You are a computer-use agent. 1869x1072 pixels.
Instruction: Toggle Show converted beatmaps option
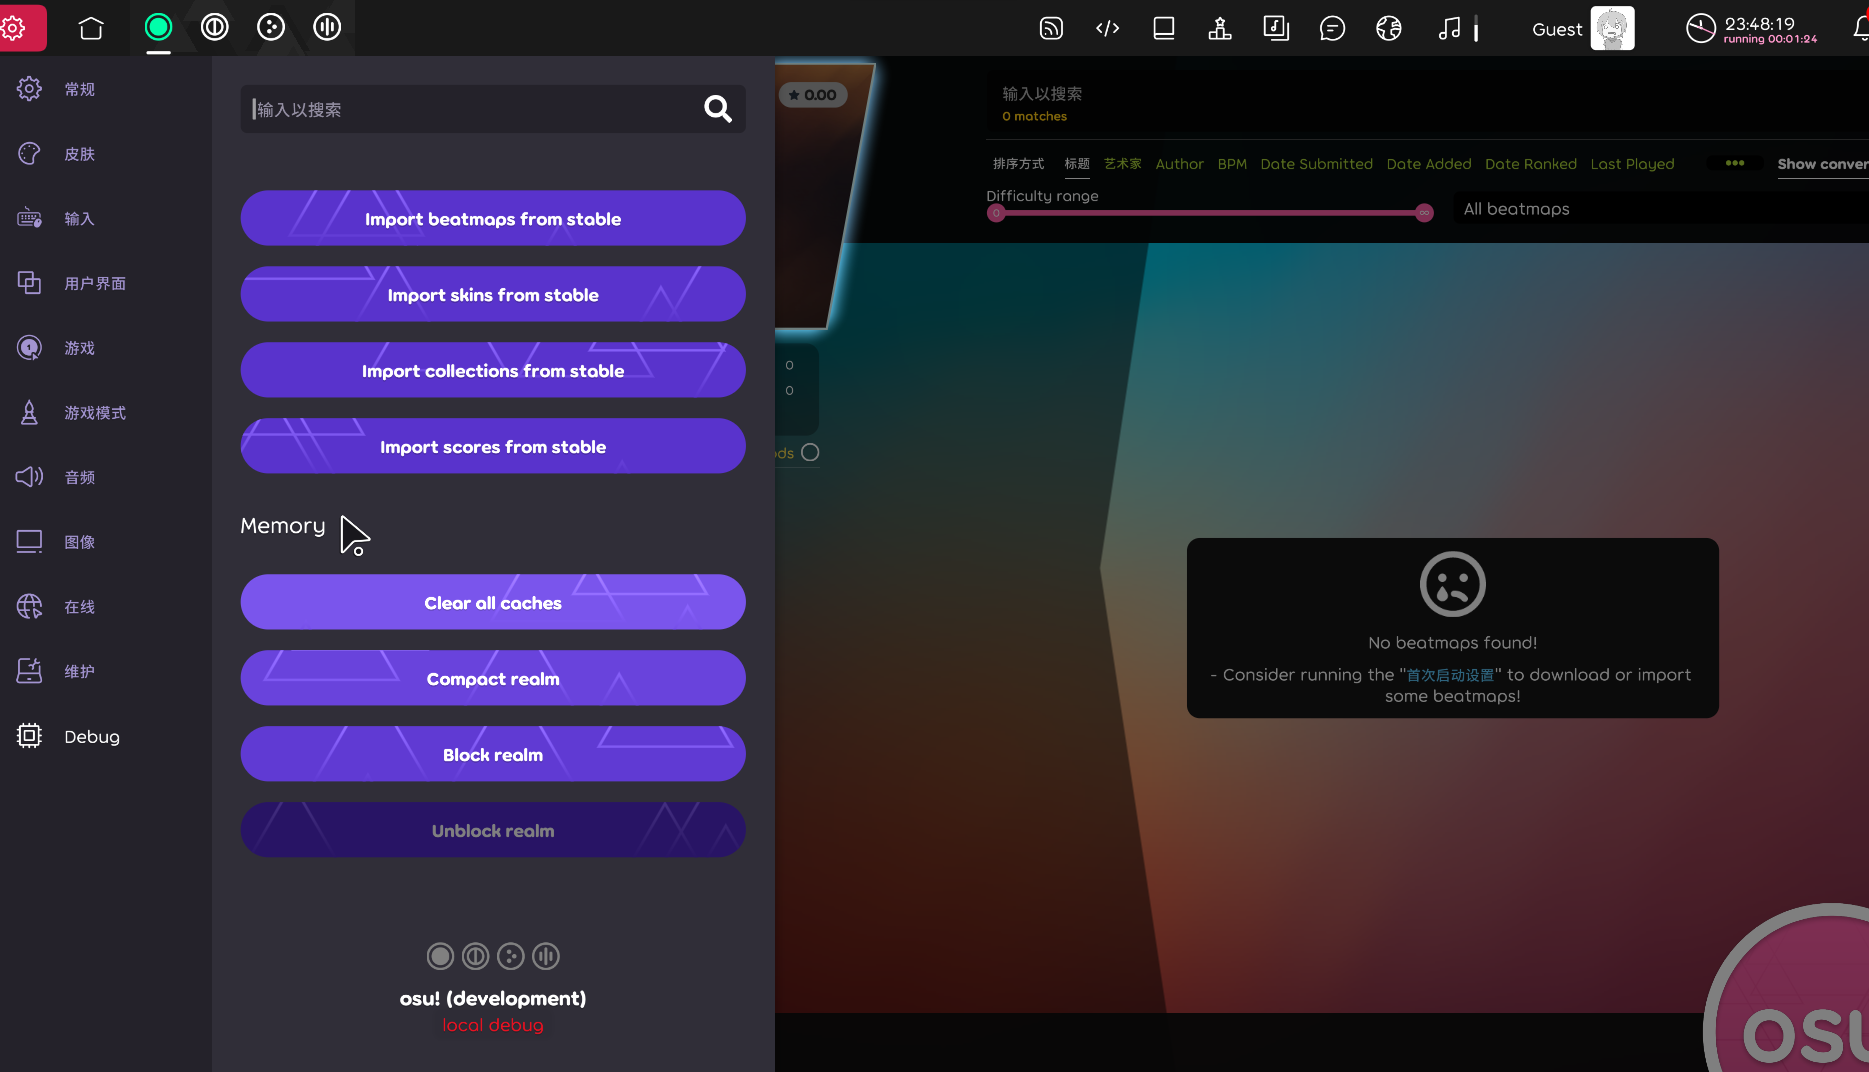(x=1823, y=164)
